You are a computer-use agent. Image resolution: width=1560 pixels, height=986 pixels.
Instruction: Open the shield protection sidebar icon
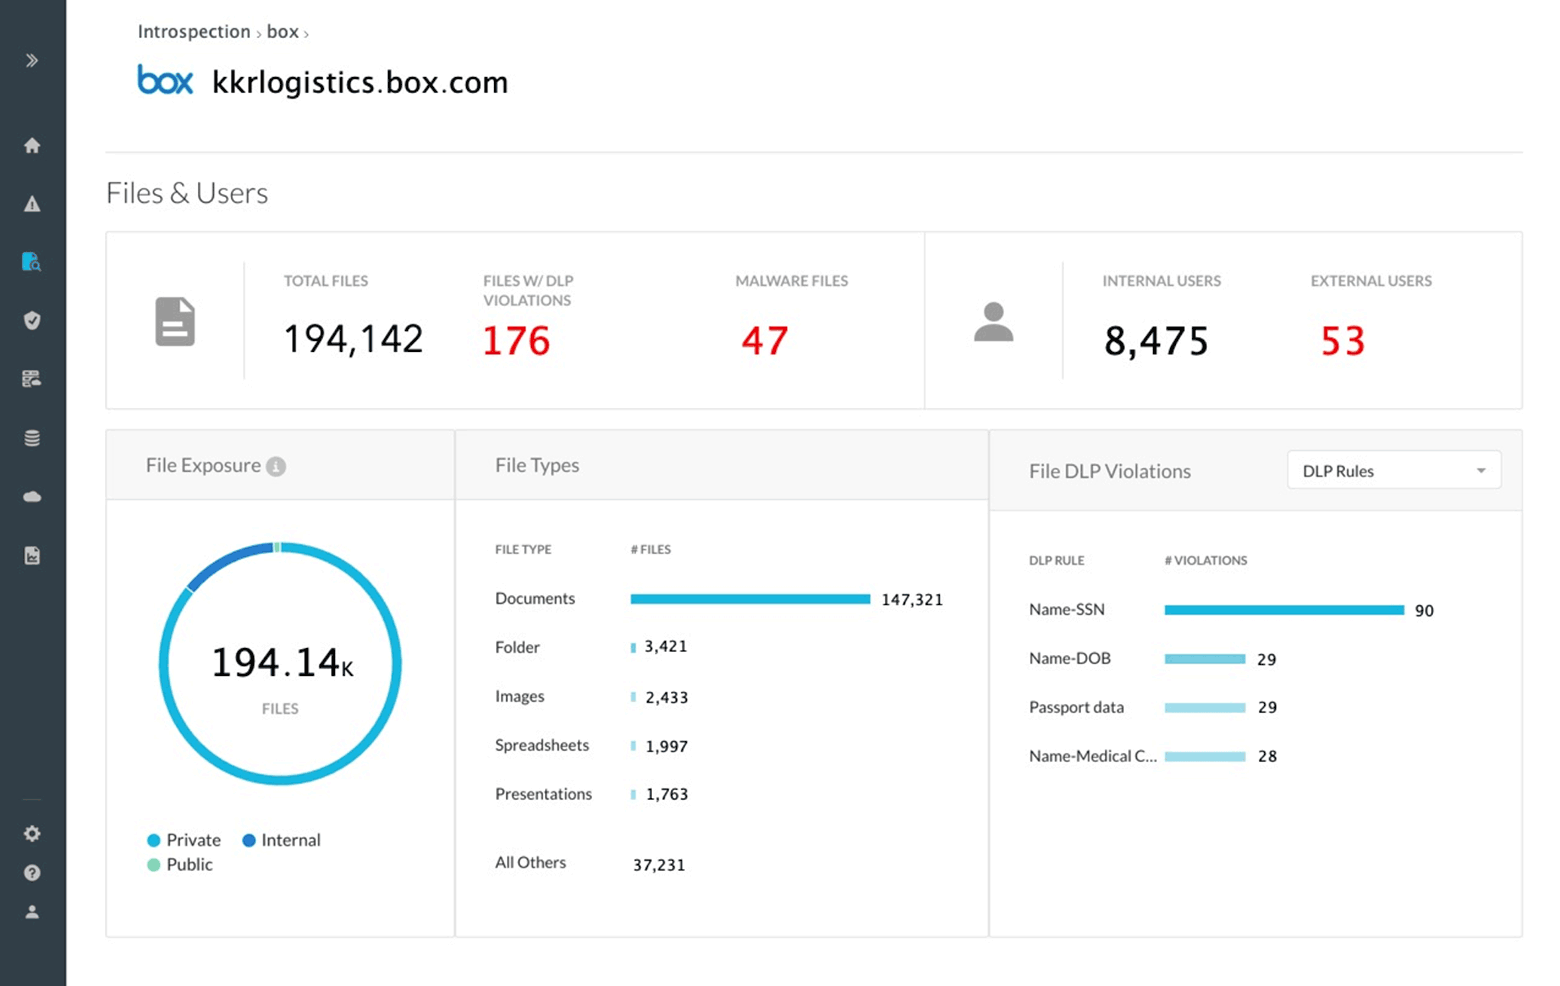[32, 320]
